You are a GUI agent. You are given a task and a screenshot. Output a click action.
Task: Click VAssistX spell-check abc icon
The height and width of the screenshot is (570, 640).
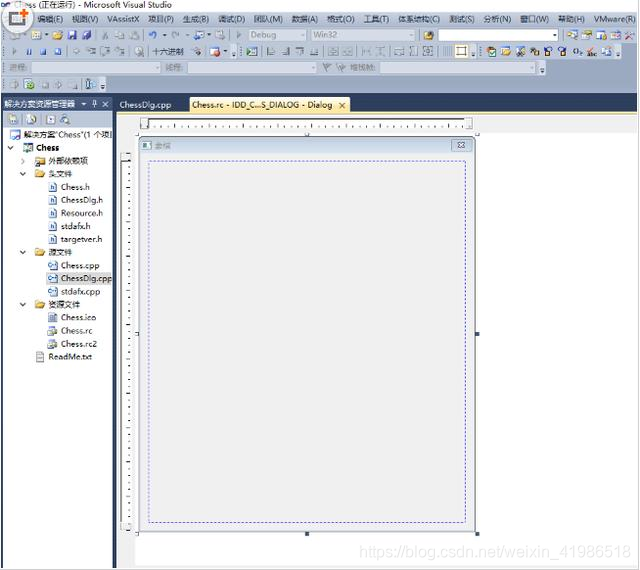tap(591, 52)
